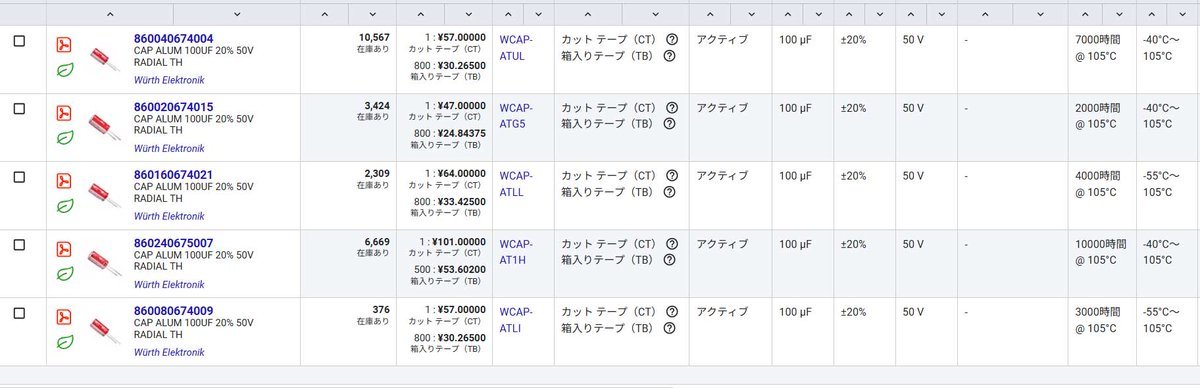The height and width of the screenshot is (388, 1200).
Task: Open part number link 860040674004
Action: pos(173,39)
